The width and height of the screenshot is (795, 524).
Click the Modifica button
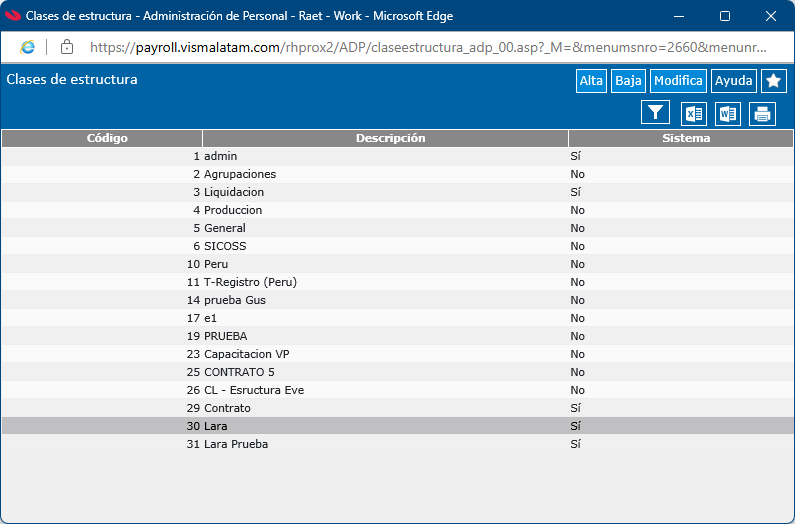pyautogui.click(x=678, y=81)
